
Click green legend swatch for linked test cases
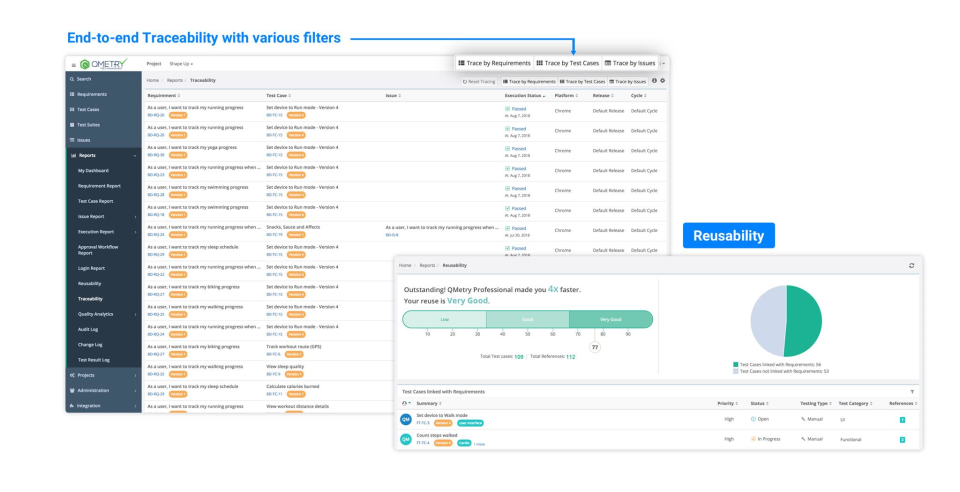pyautogui.click(x=735, y=365)
